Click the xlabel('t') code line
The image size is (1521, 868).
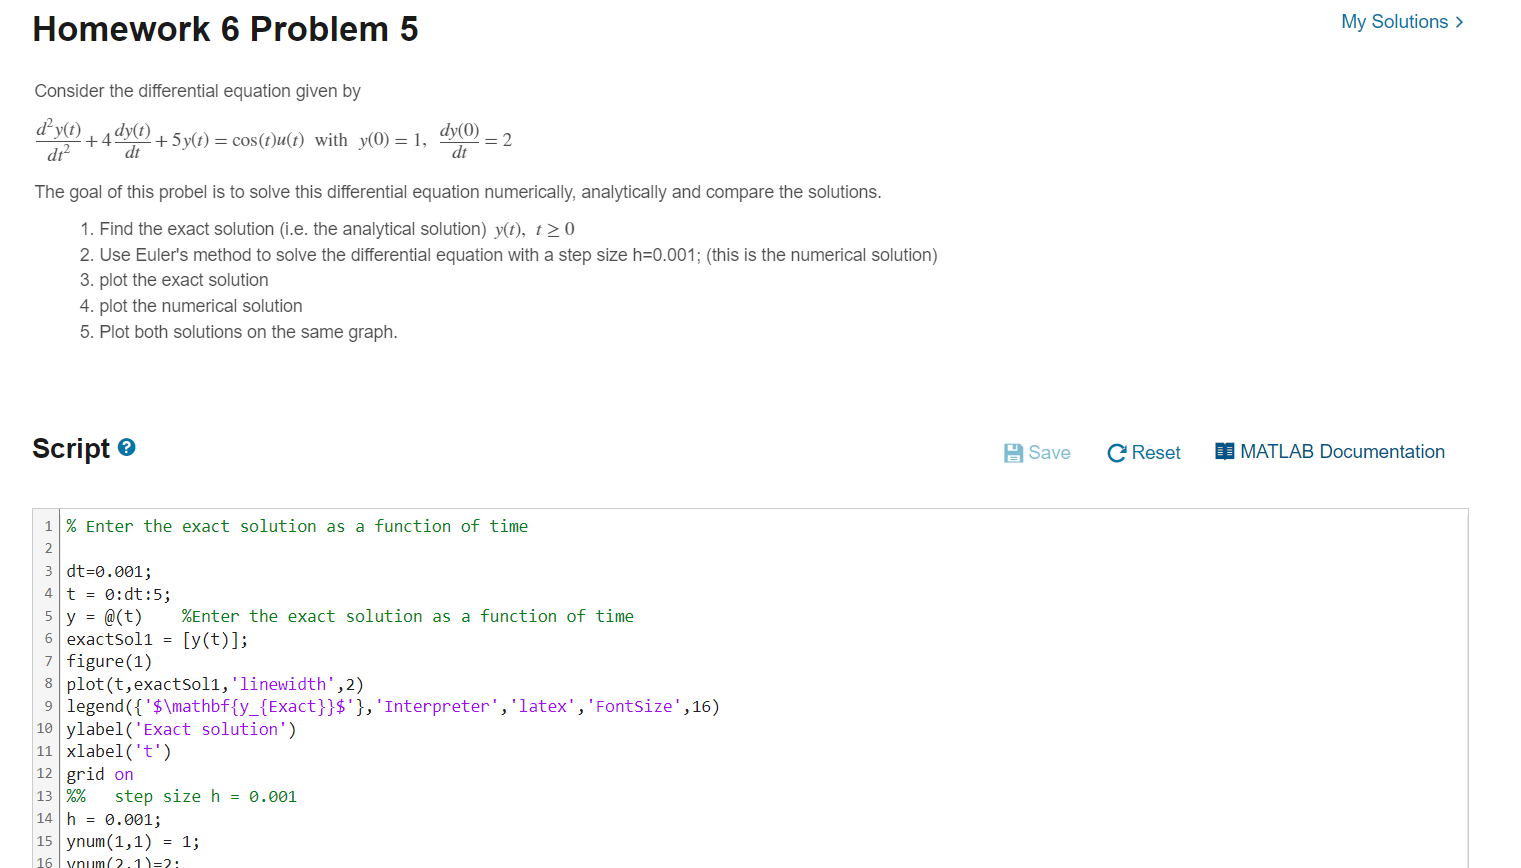pyautogui.click(x=120, y=751)
